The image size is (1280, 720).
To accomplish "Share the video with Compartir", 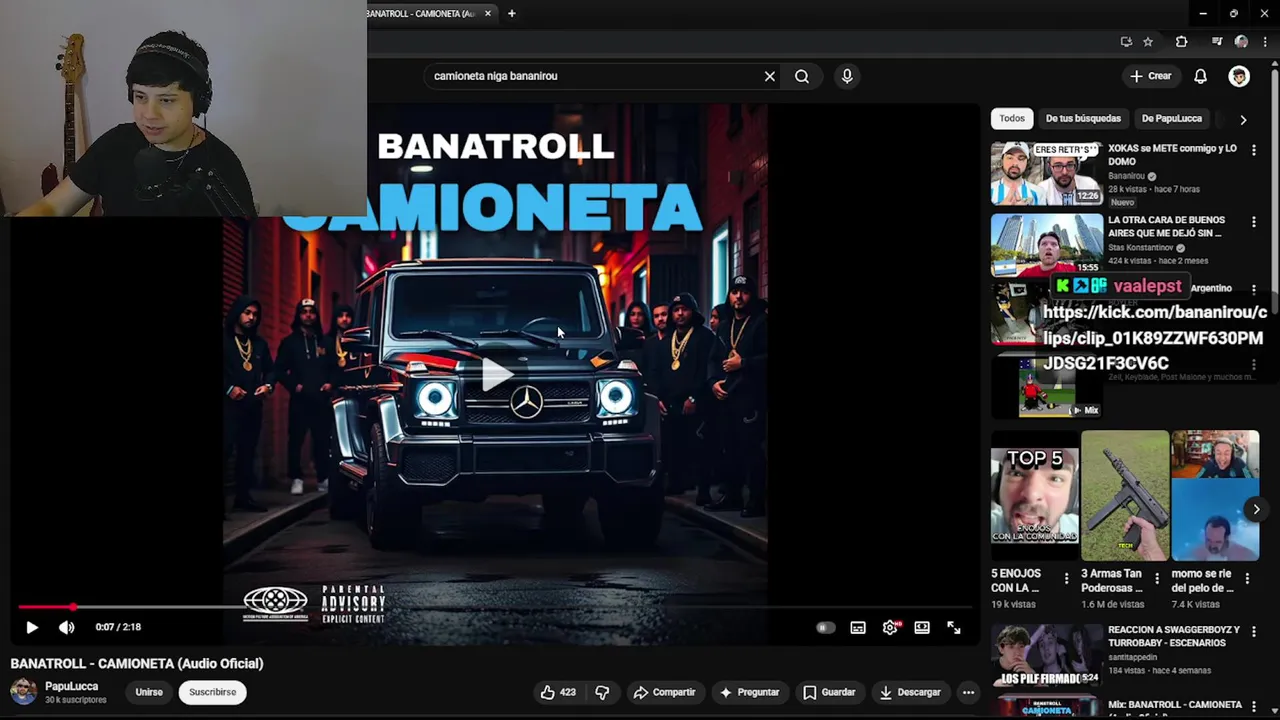I will (664, 692).
